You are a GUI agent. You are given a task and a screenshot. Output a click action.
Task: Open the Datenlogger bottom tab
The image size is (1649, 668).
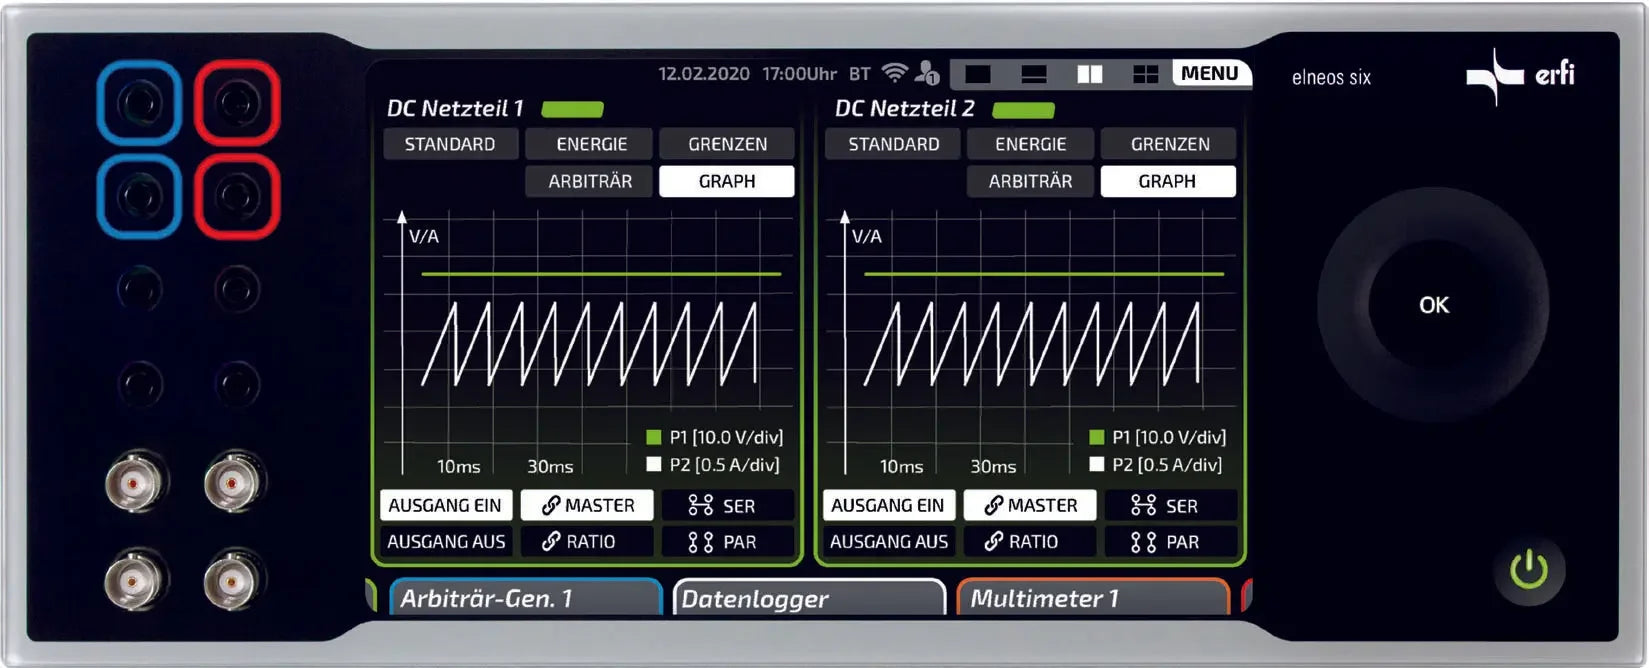click(x=810, y=598)
